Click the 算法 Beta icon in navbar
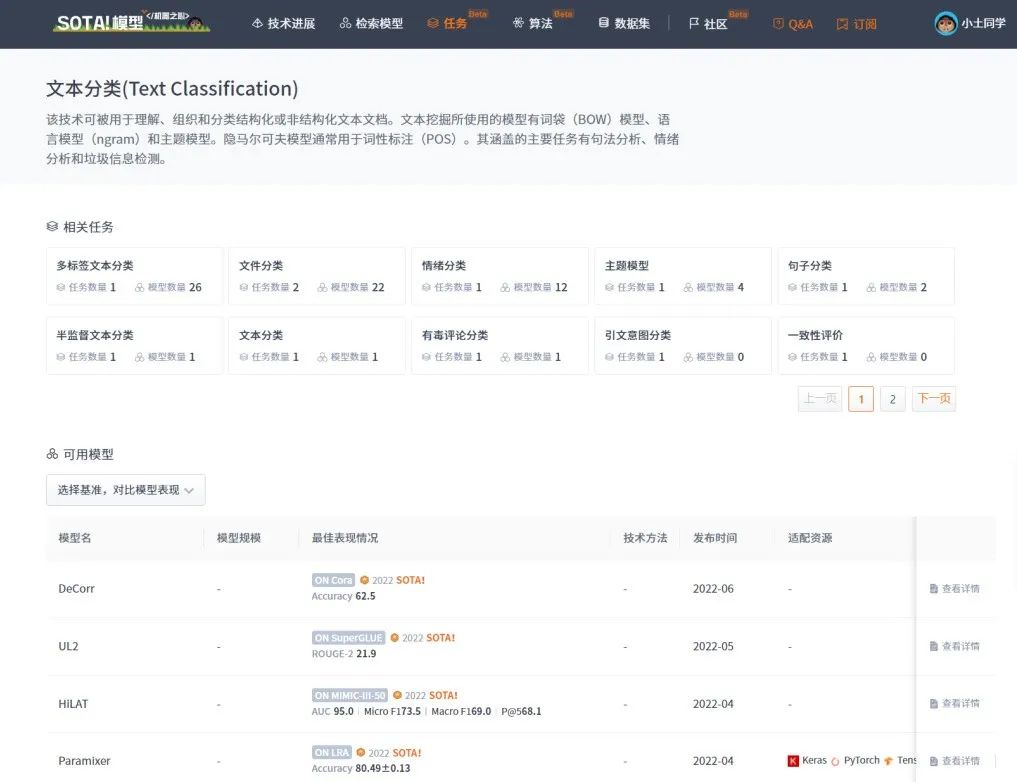The height and width of the screenshot is (782, 1017). [x=517, y=23]
